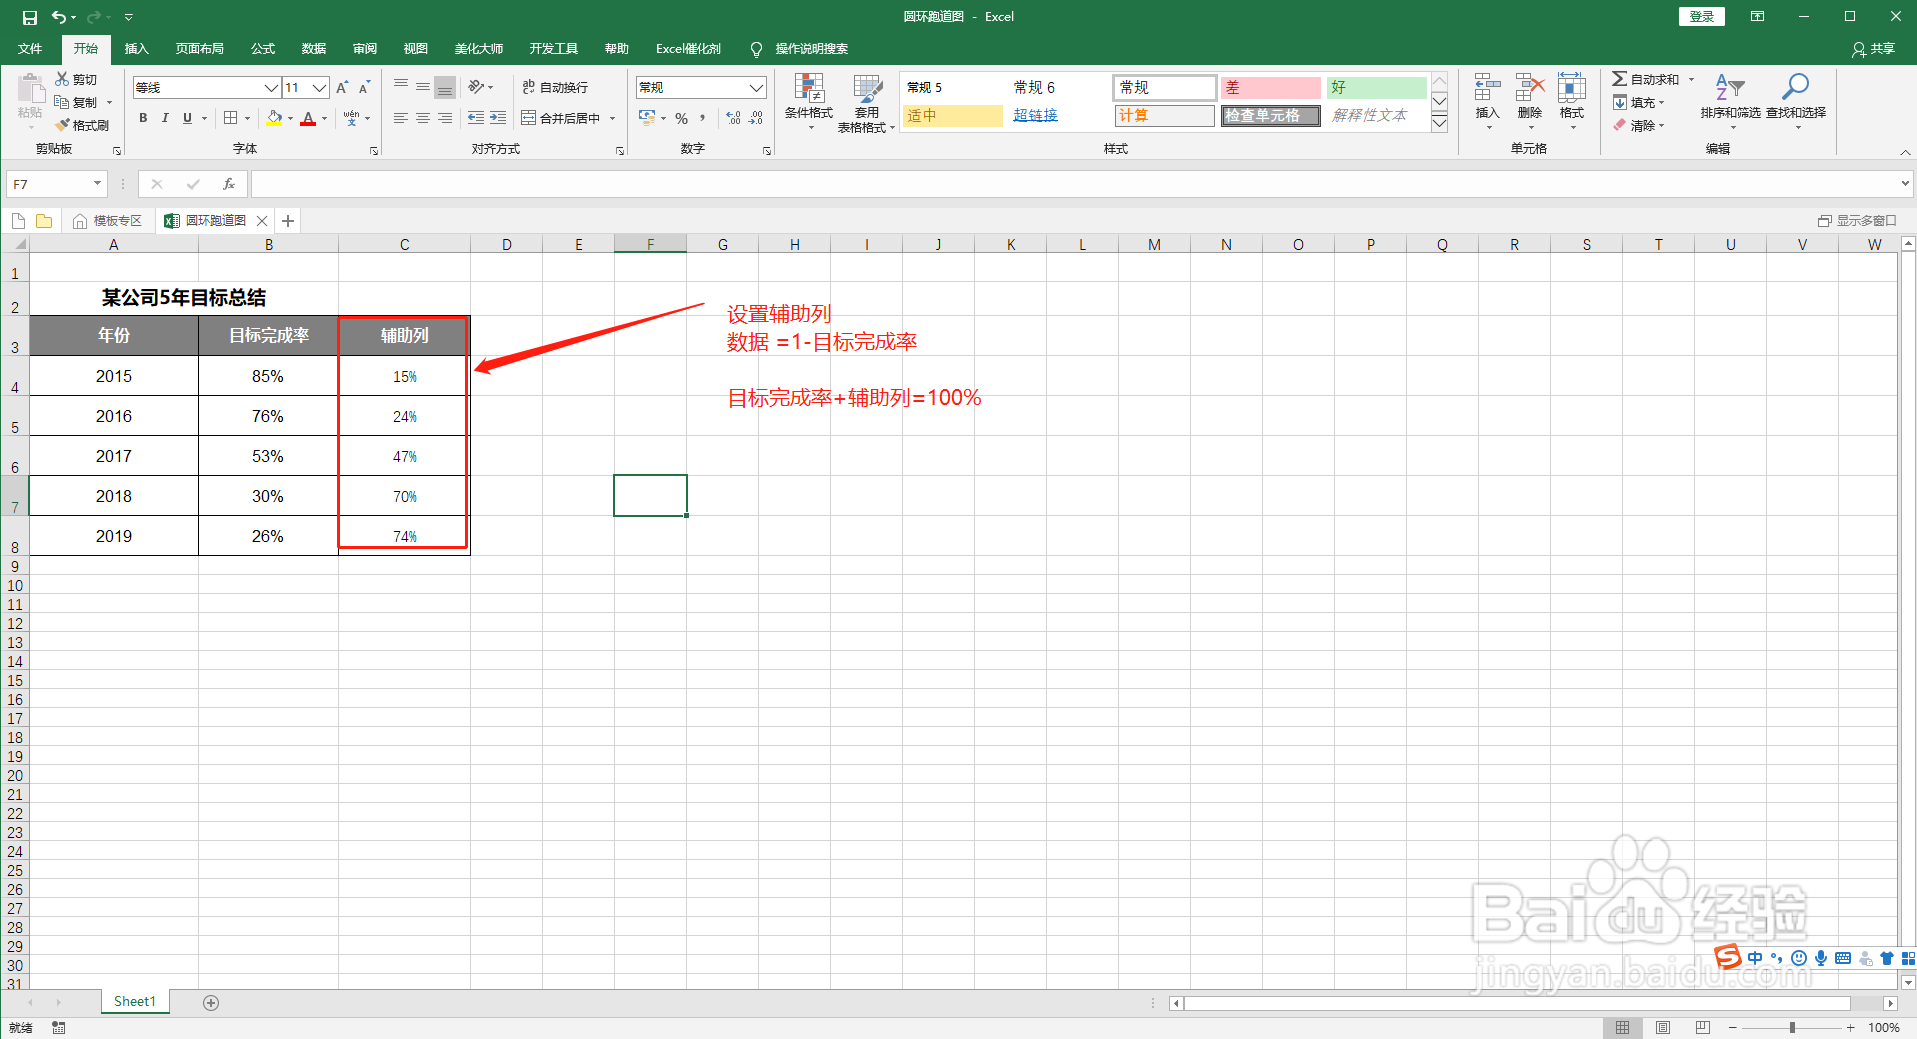Image resolution: width=1917 pixels, height=1039 pixels.
Task: Click the 清除 (Clear) button
Action: (1639, 125)
